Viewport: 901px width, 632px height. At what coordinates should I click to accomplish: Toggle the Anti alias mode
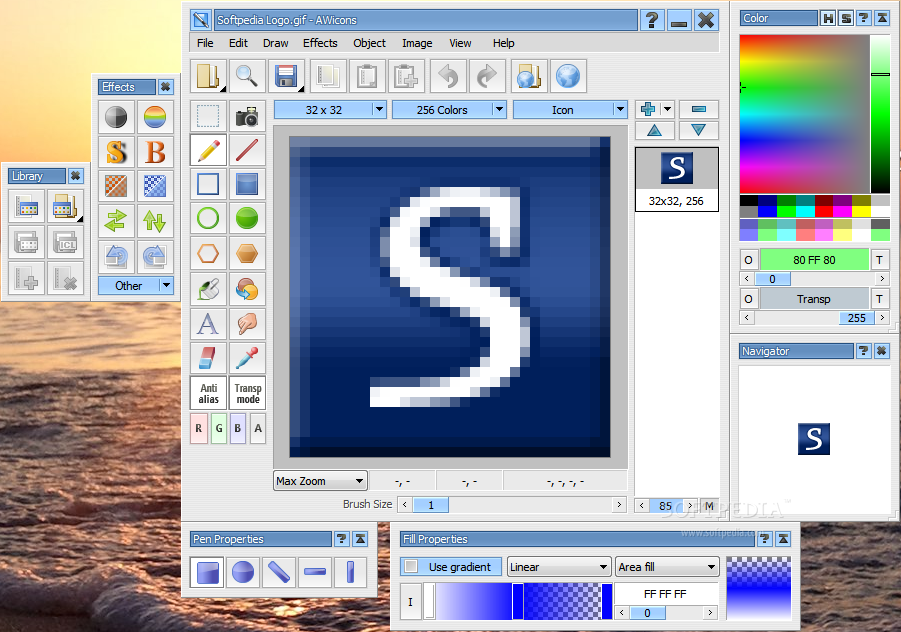[208, 393]
